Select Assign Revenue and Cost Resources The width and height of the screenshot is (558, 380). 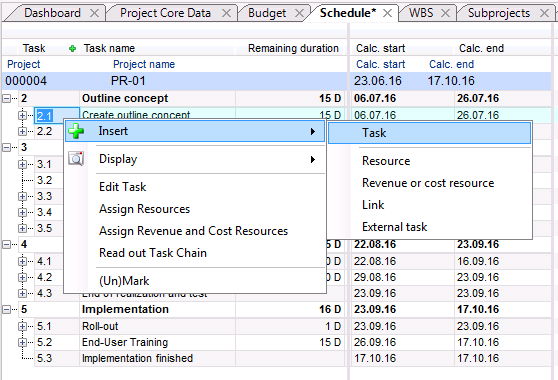(x=193, y=231)
